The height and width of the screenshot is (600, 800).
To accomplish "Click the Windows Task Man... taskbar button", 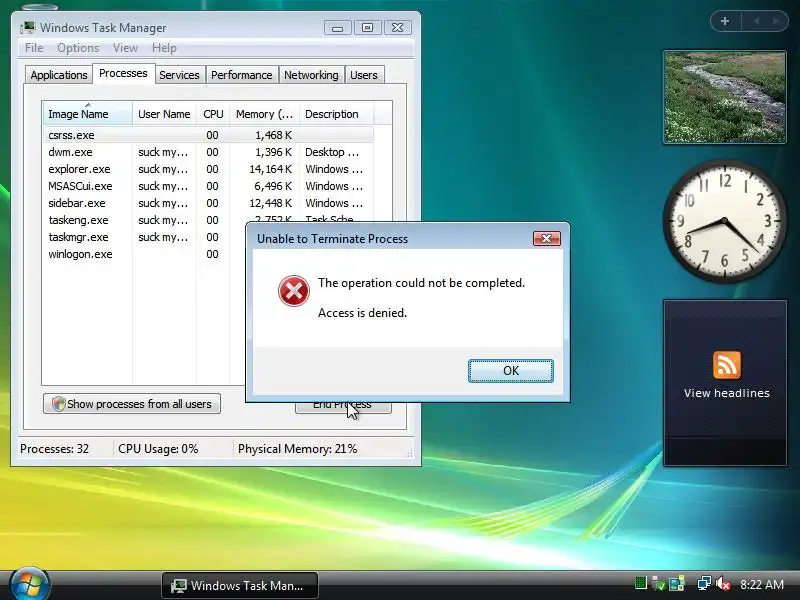I will (x=240, y=586).
